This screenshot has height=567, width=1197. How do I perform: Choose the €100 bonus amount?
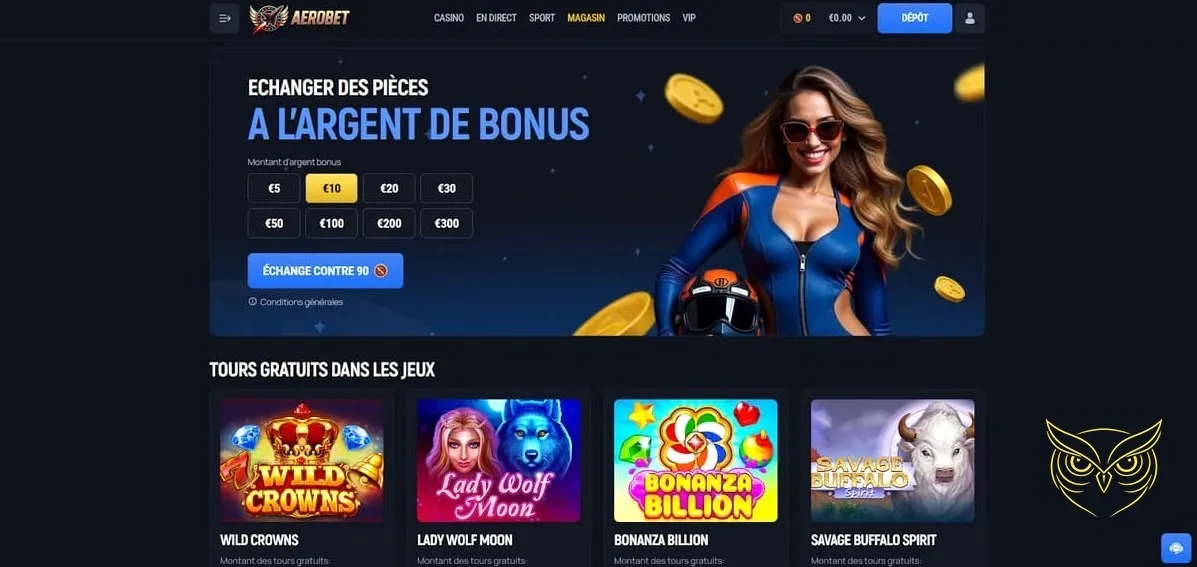coord(331,224)
